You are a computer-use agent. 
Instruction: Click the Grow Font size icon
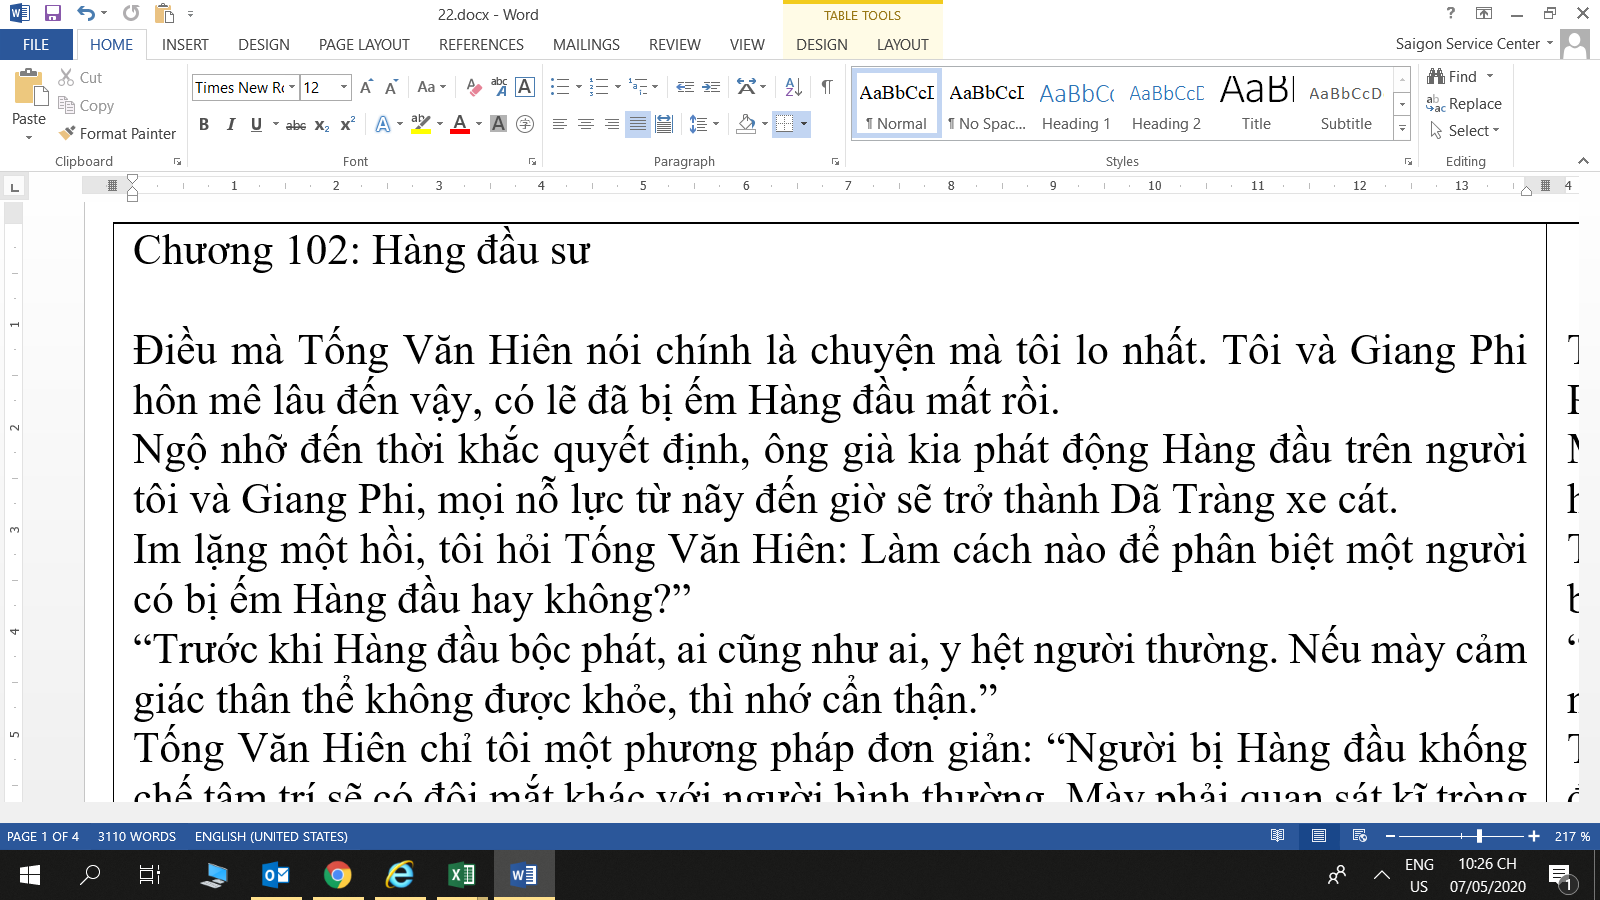(x=366, y=87)
